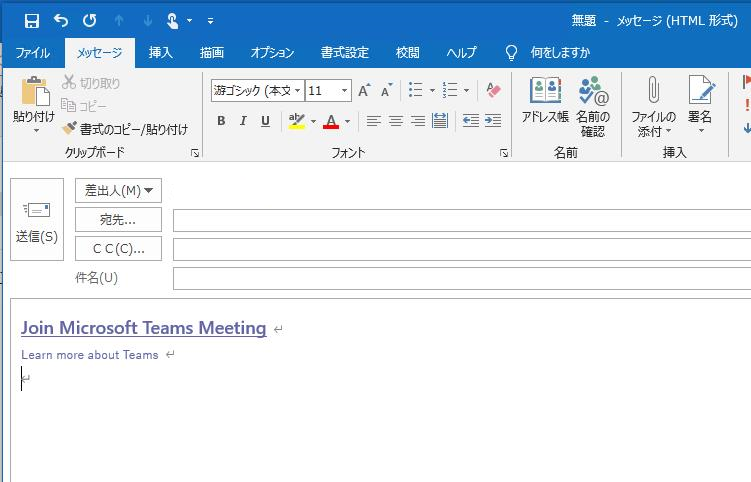
Task: Click the CC(C)... button
Action: (118, 248)
